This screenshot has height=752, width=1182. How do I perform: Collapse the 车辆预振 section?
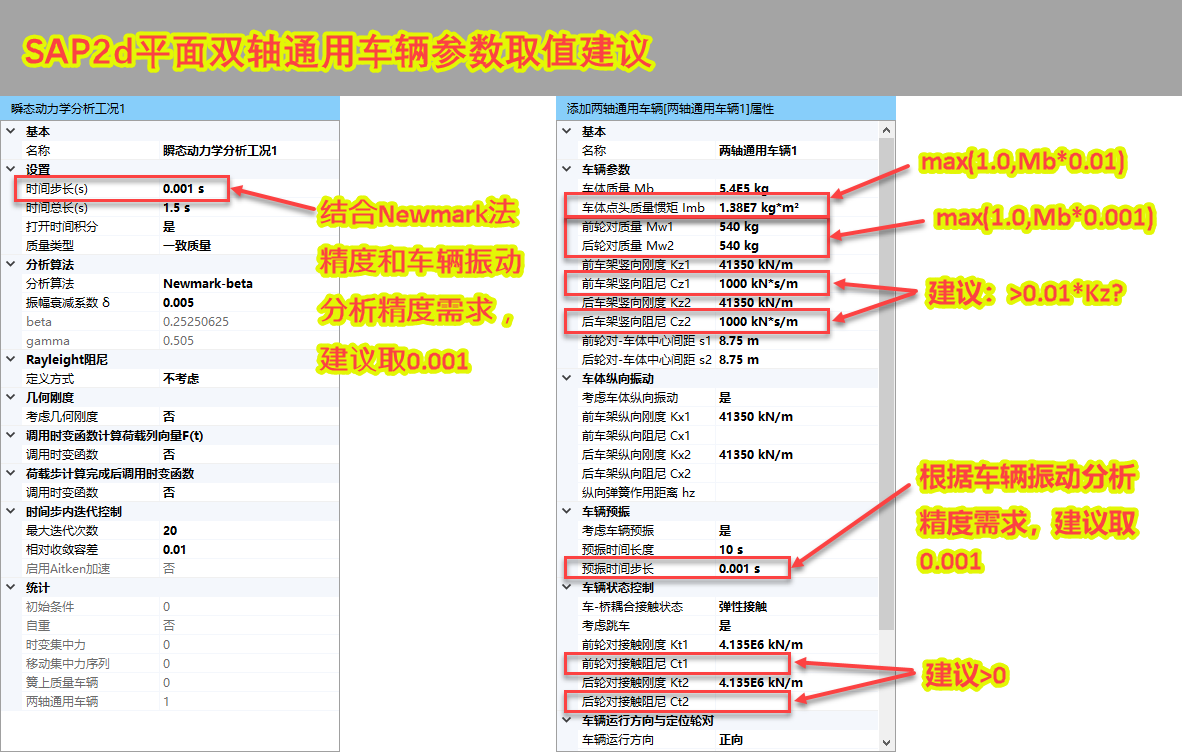[567, 511]
